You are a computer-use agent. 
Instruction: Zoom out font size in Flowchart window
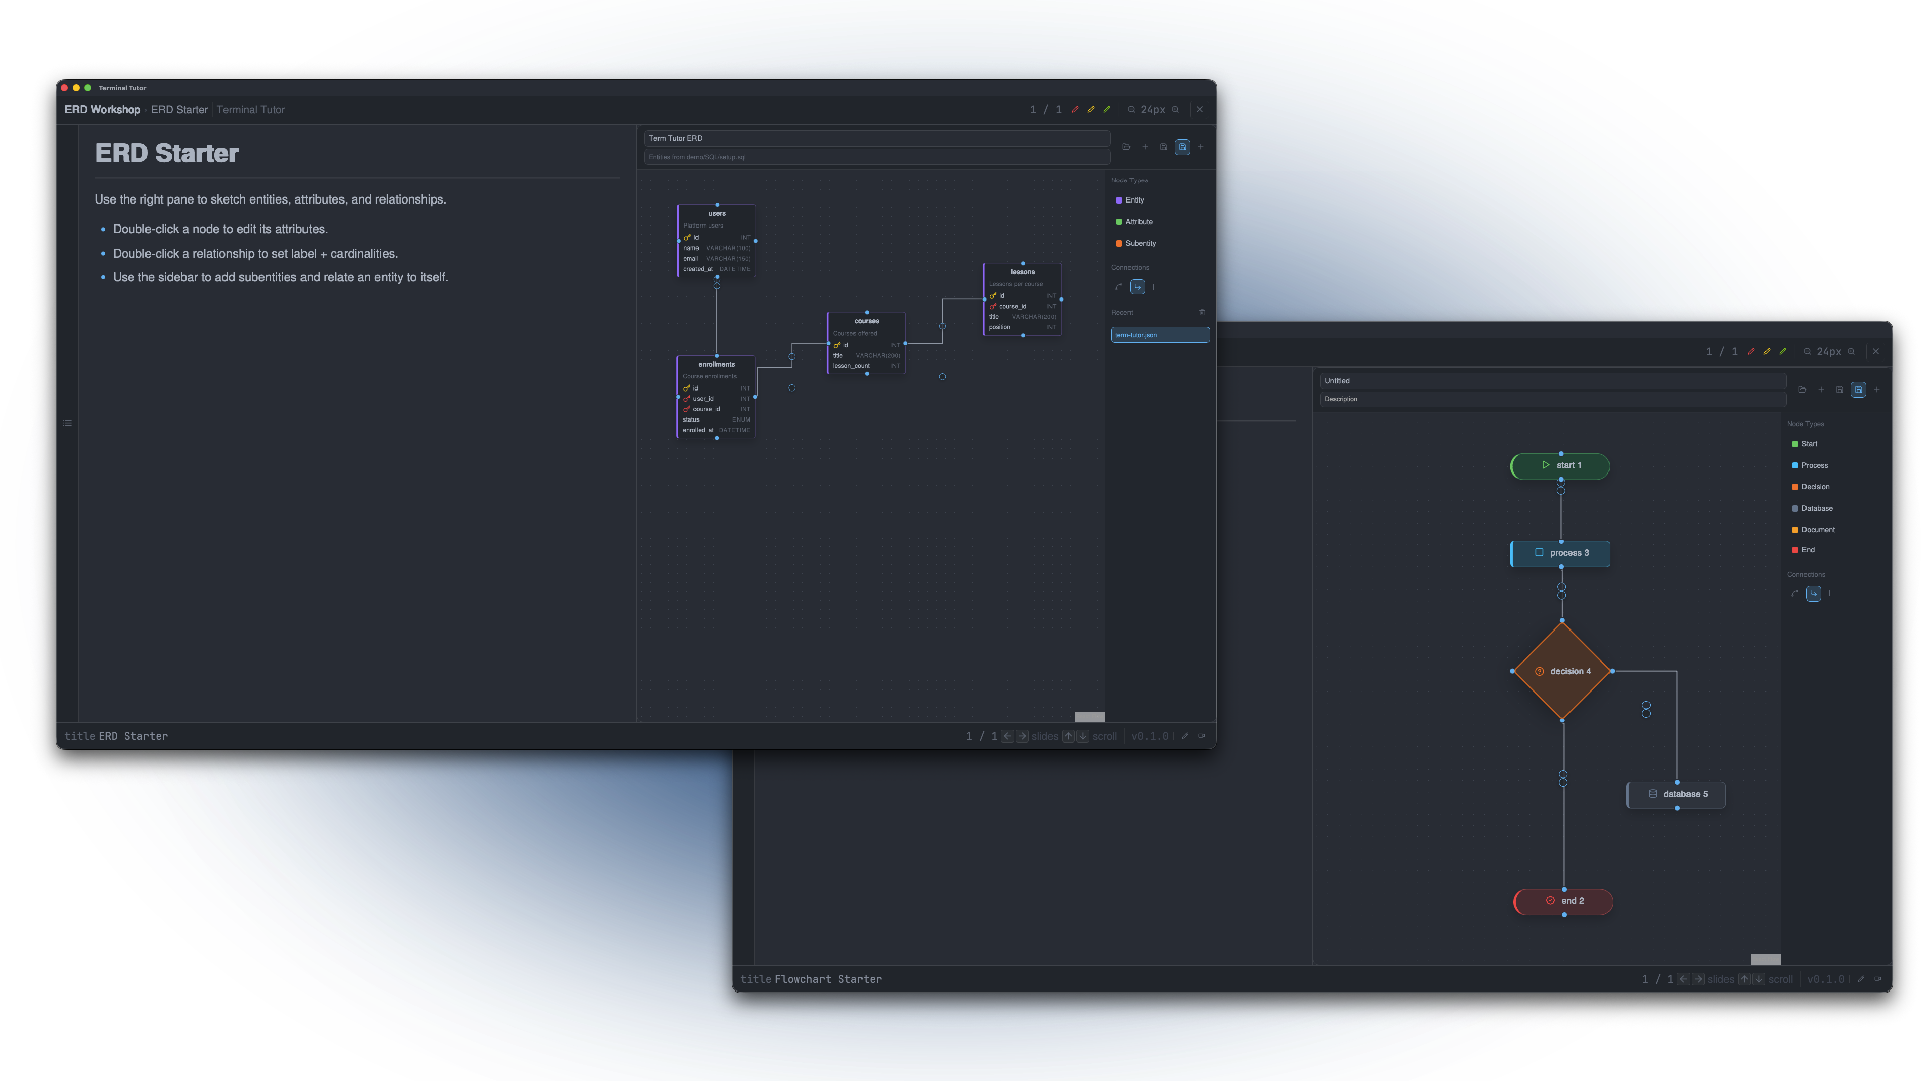tap(1807, 352)
